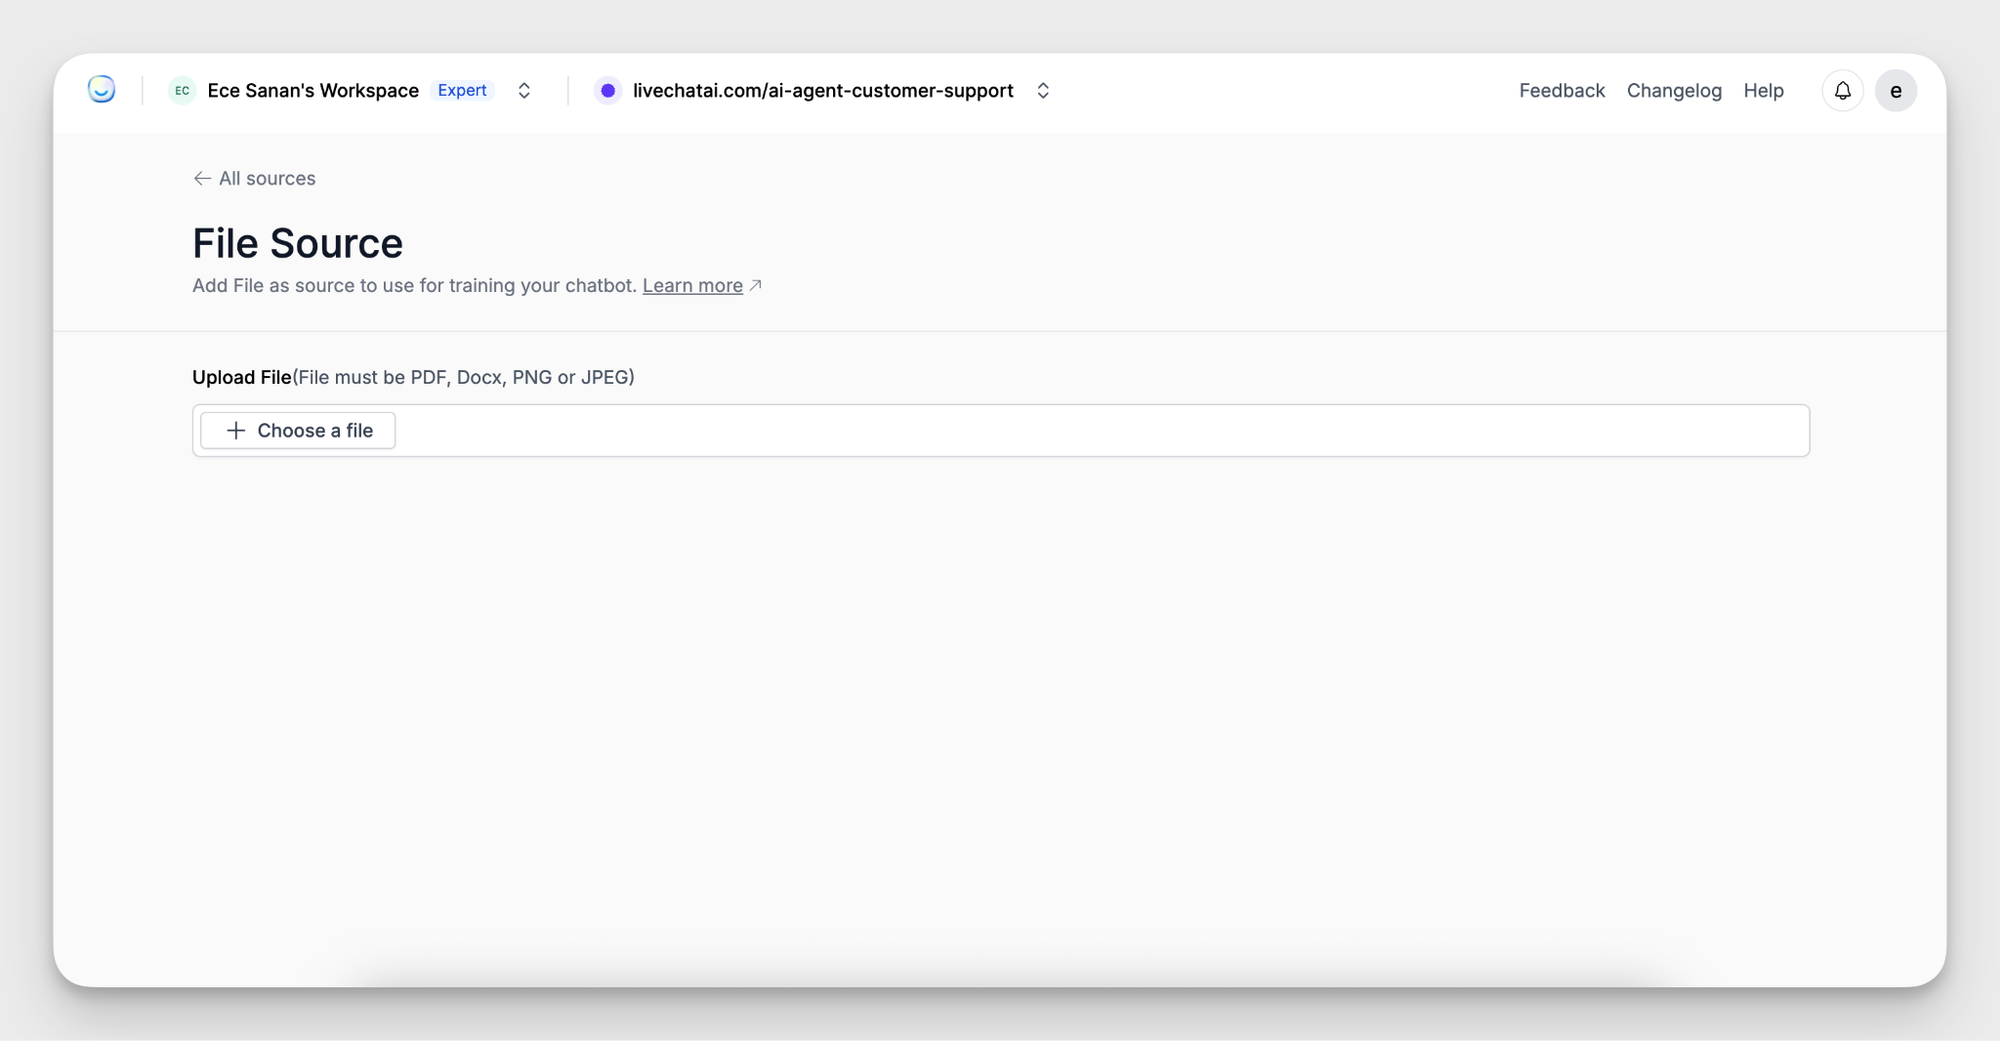Viewport: 2000px width, 1041px height.
Task: Open Ece Sanan's Workspace name
Action: point(313,91)
